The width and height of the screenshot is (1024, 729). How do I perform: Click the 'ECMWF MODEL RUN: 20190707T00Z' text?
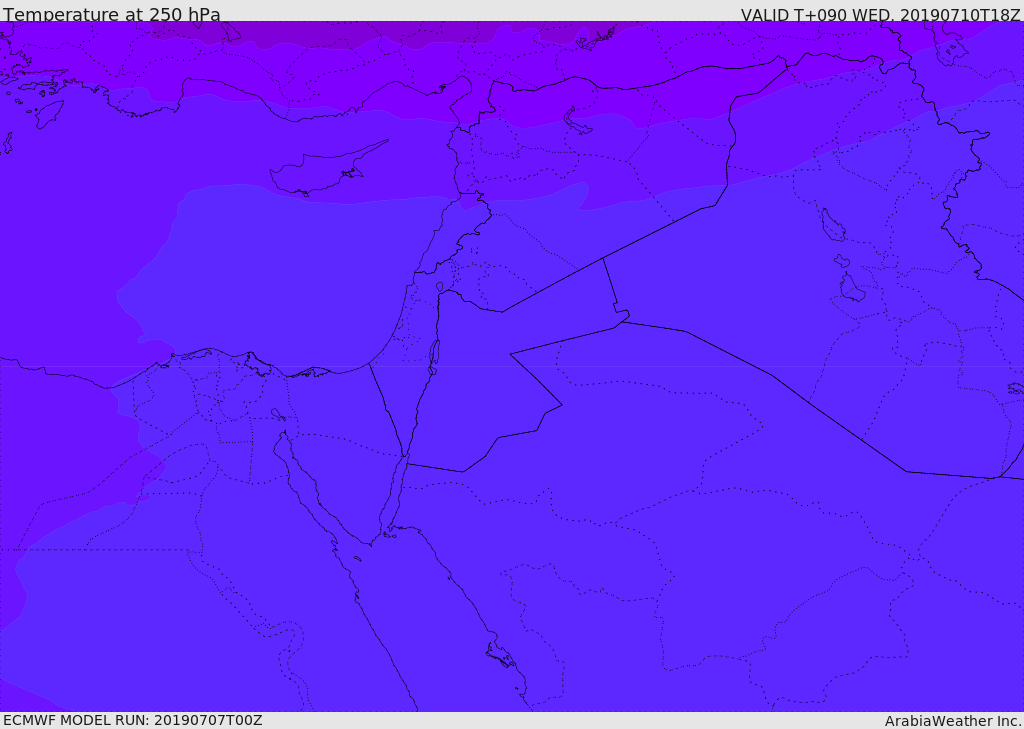(x=133, y=720)
